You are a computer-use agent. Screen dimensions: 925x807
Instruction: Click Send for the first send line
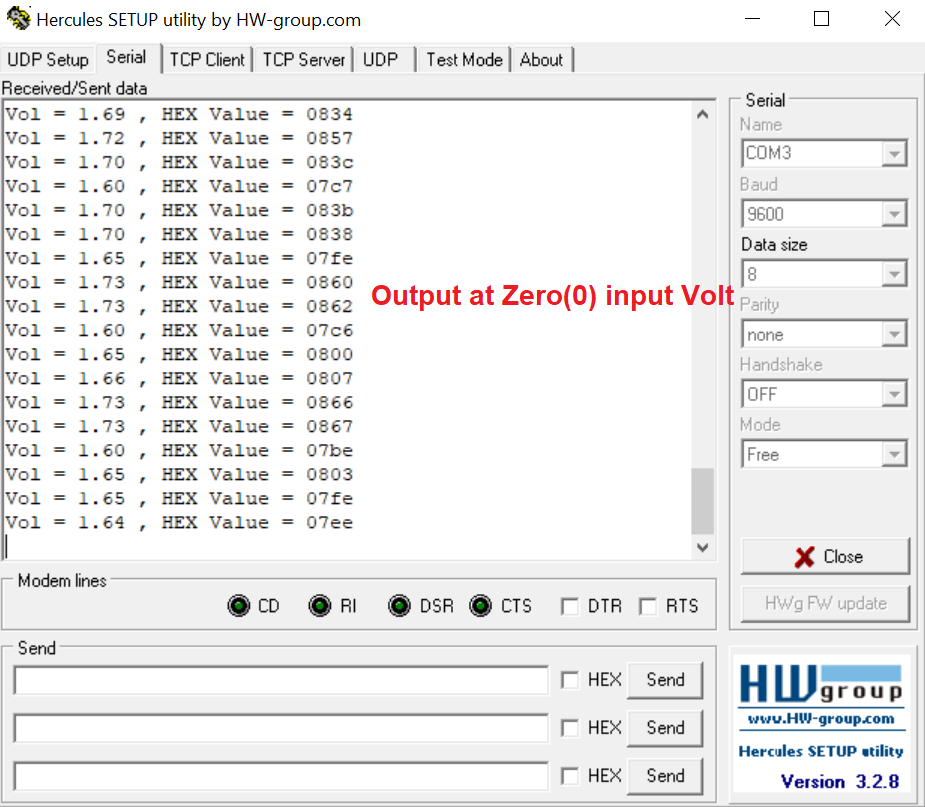tap(665, 680)
